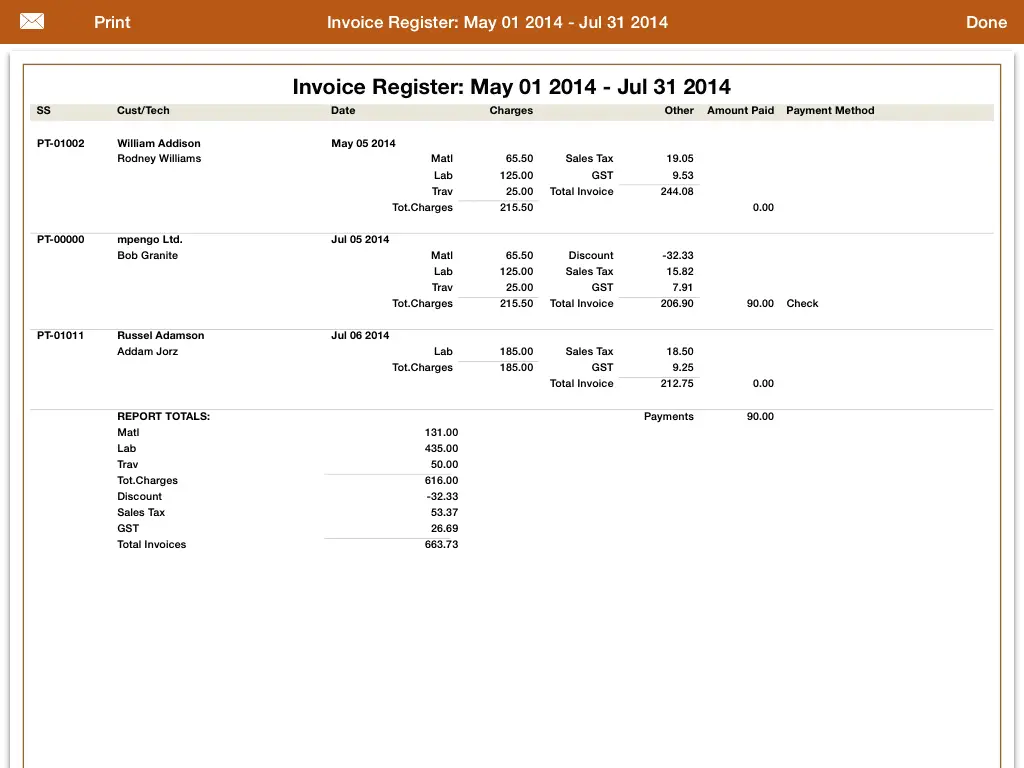Click the Date column header
The image size is (1024, 768).
343,110
